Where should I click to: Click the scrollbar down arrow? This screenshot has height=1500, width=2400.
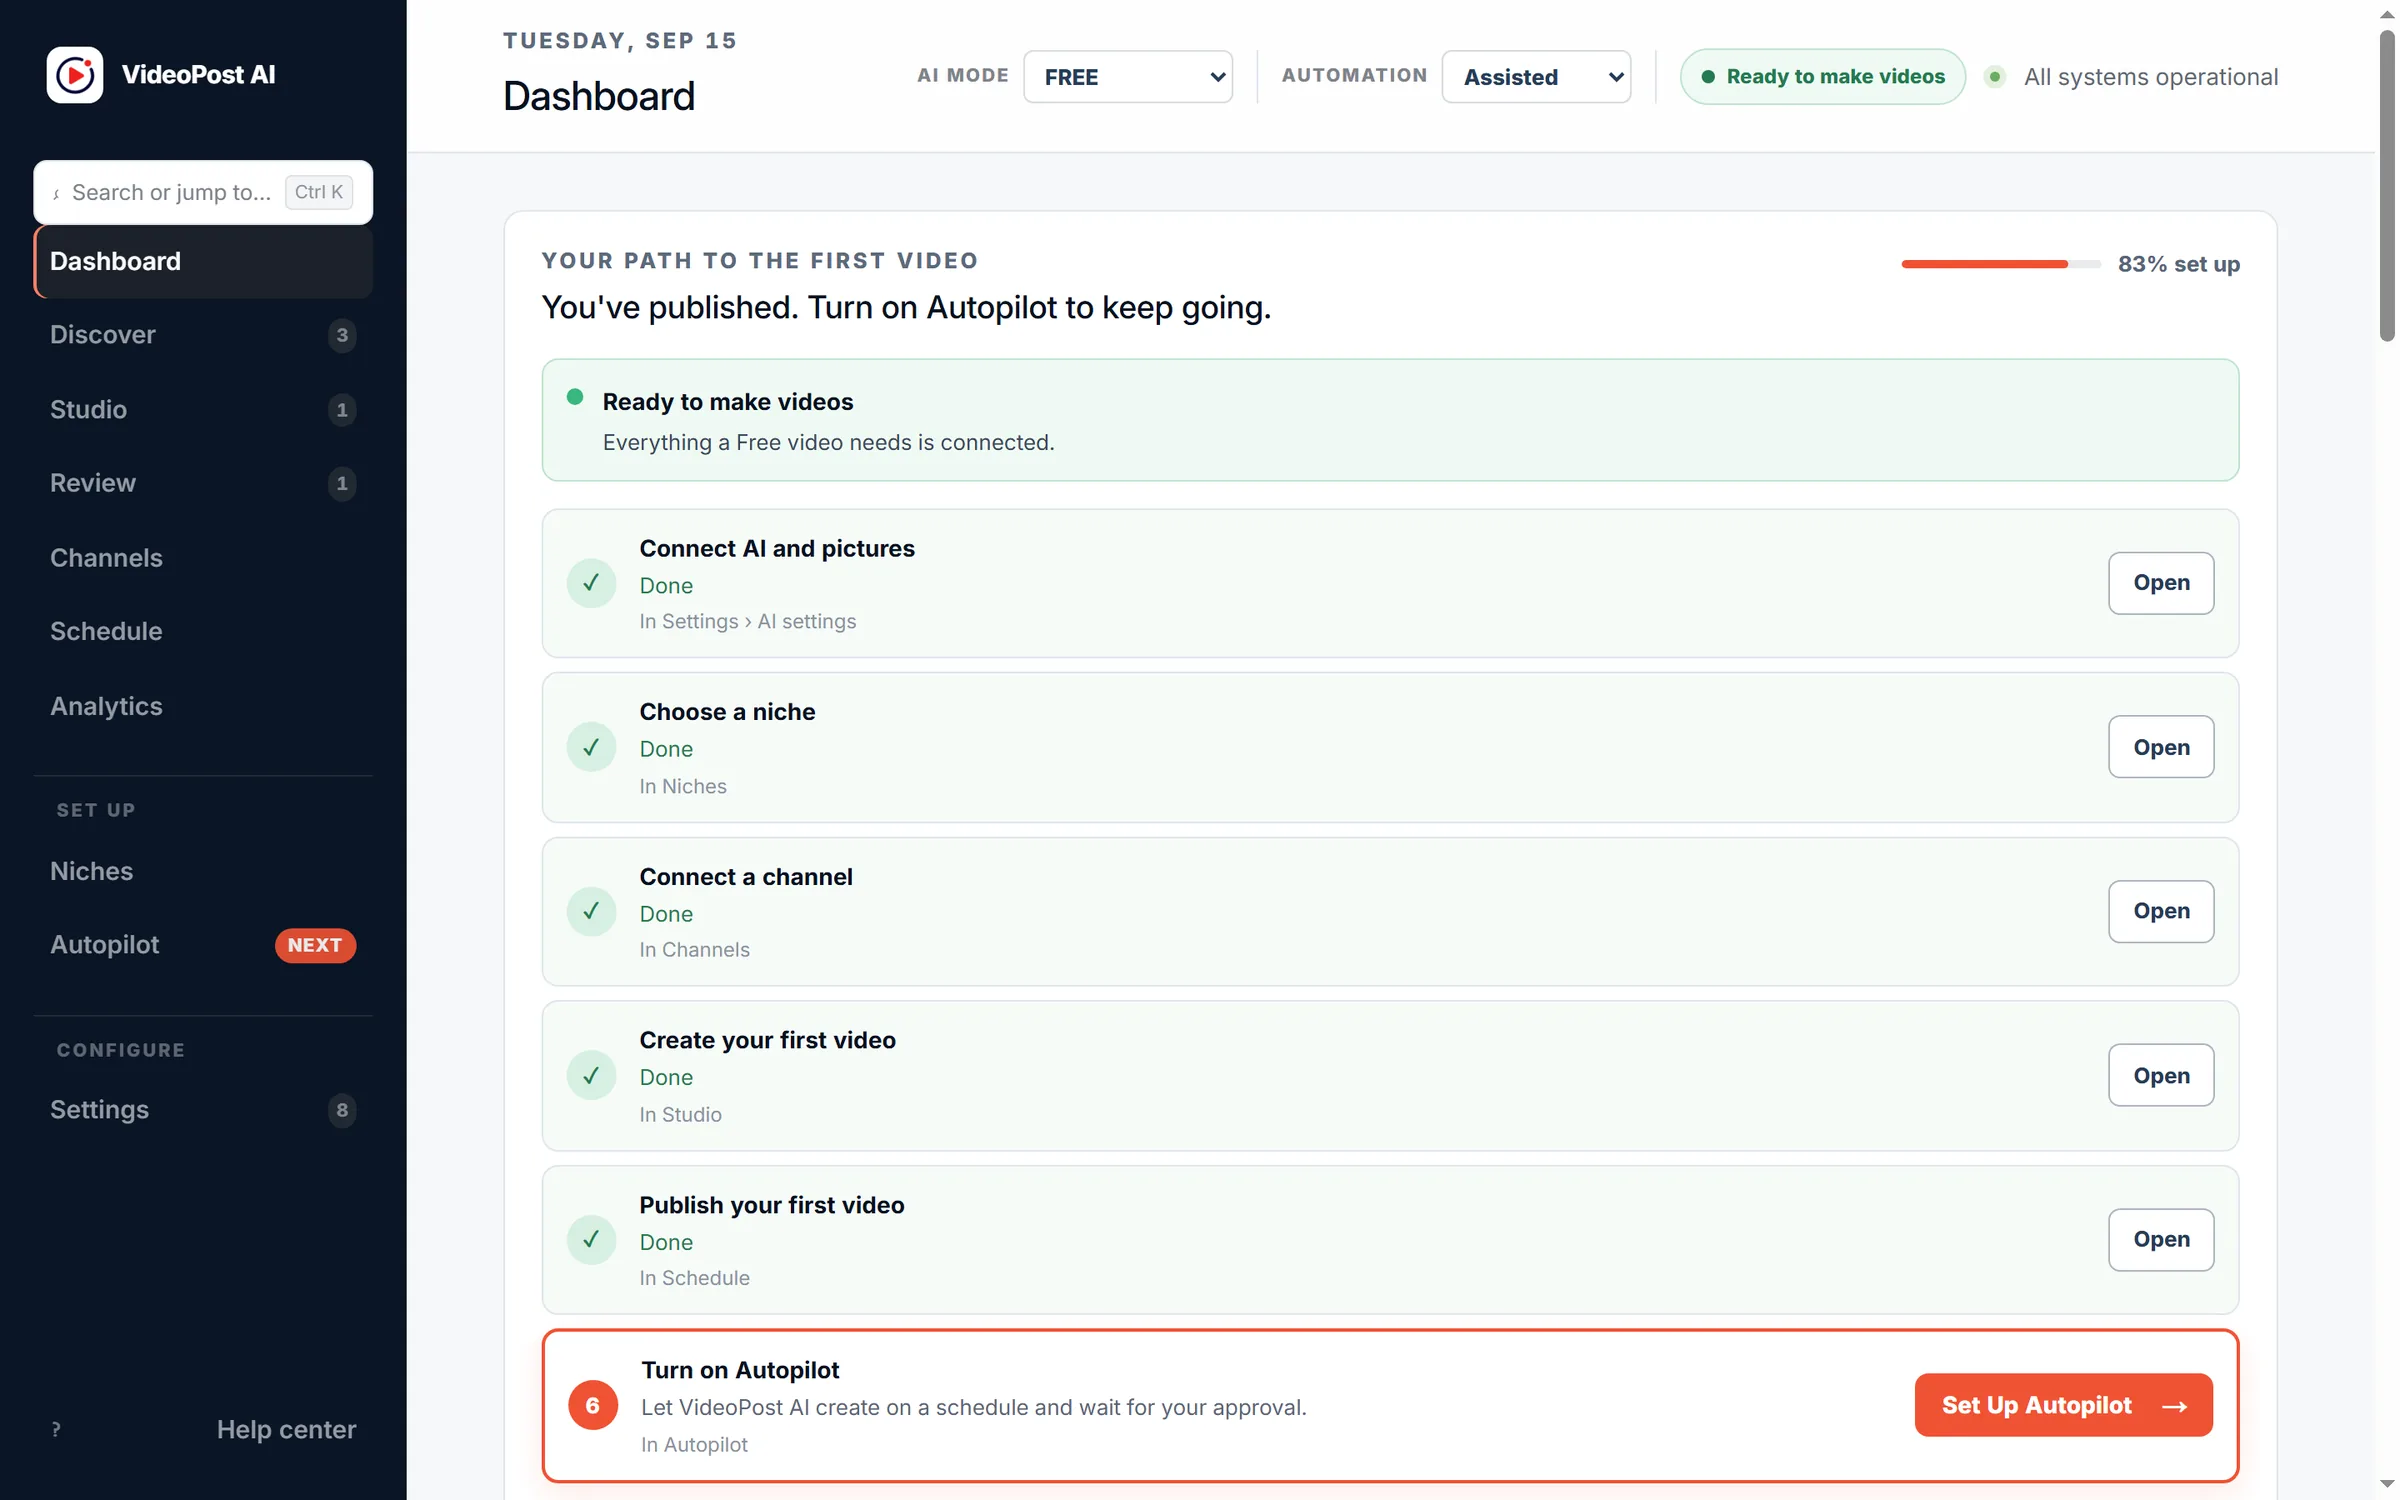pos(2387,1484)
